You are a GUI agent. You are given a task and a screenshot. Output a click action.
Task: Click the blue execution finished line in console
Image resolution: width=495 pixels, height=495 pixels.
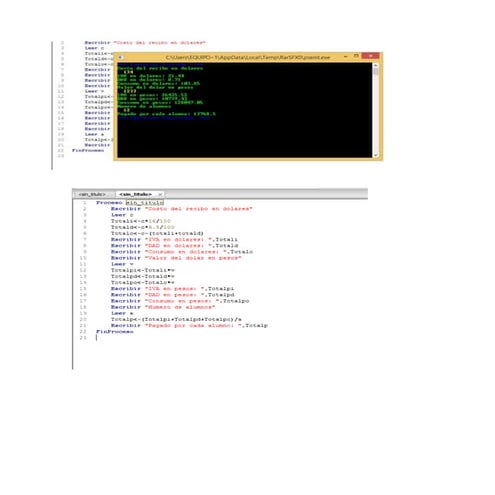tap(164, 118)
